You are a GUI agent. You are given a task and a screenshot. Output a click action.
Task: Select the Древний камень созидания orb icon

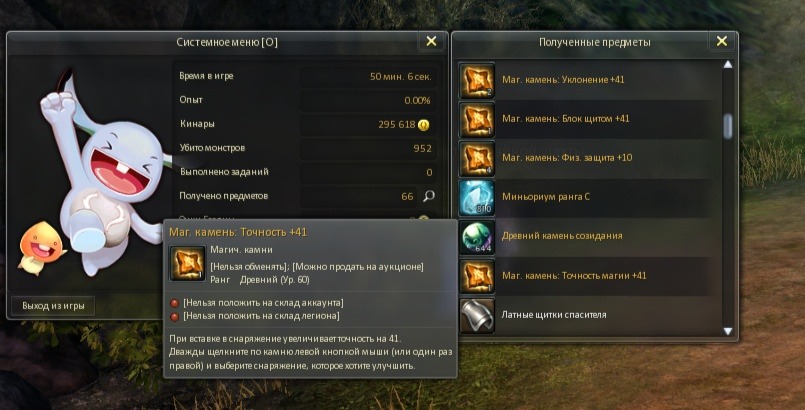pyautogui.click(x=476, y=237)
